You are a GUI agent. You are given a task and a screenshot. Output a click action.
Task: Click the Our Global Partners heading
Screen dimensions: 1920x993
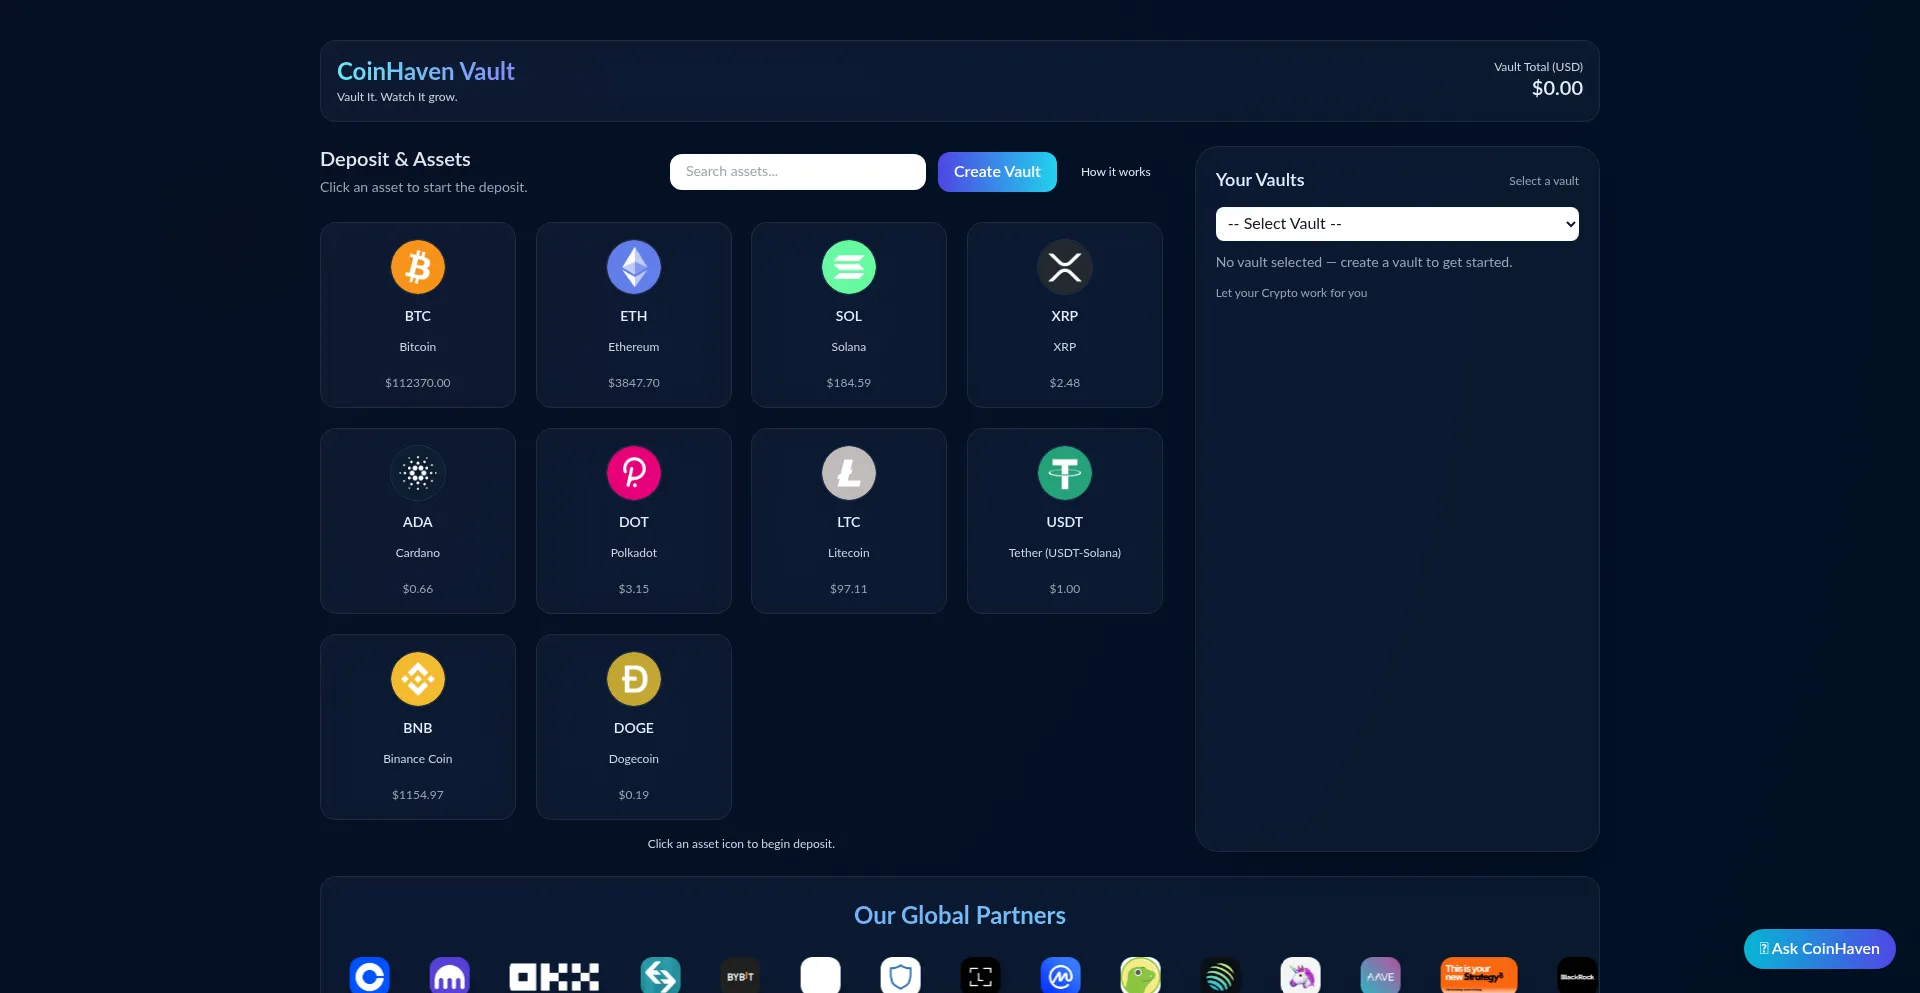point(960,915)
